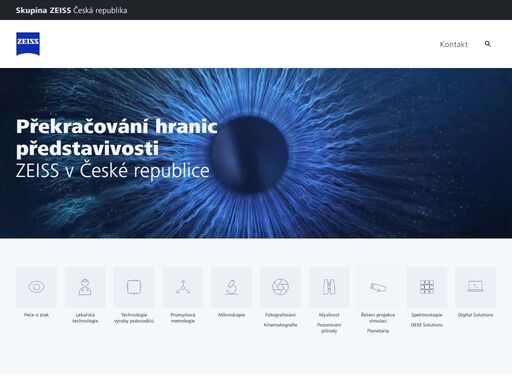Click the 'Skupina ZEISS Česká republika' top bar title

(71, 10)
